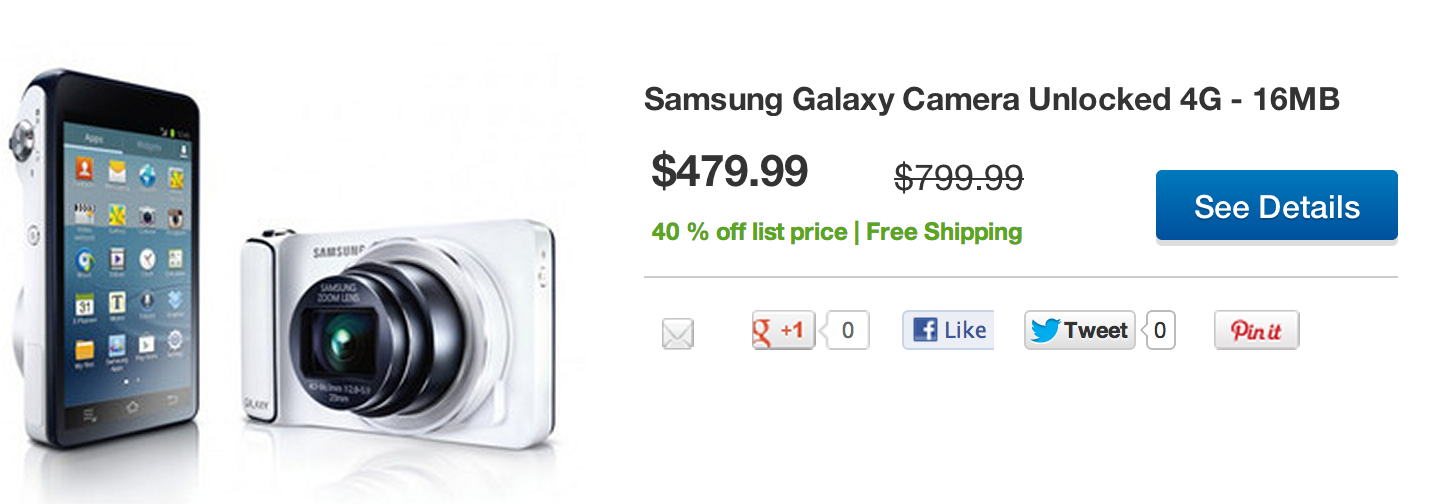
Task: Open the Samsung Galaxy Camera product title
Action: (991, 100)
